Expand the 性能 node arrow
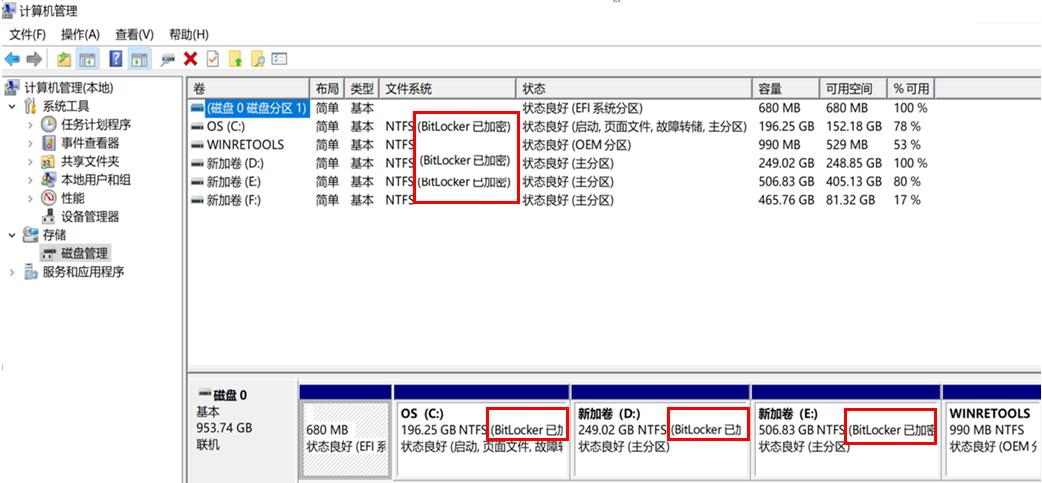This screenshot has height=483, width=1042. pyautogui.click(x=31, y=198)
